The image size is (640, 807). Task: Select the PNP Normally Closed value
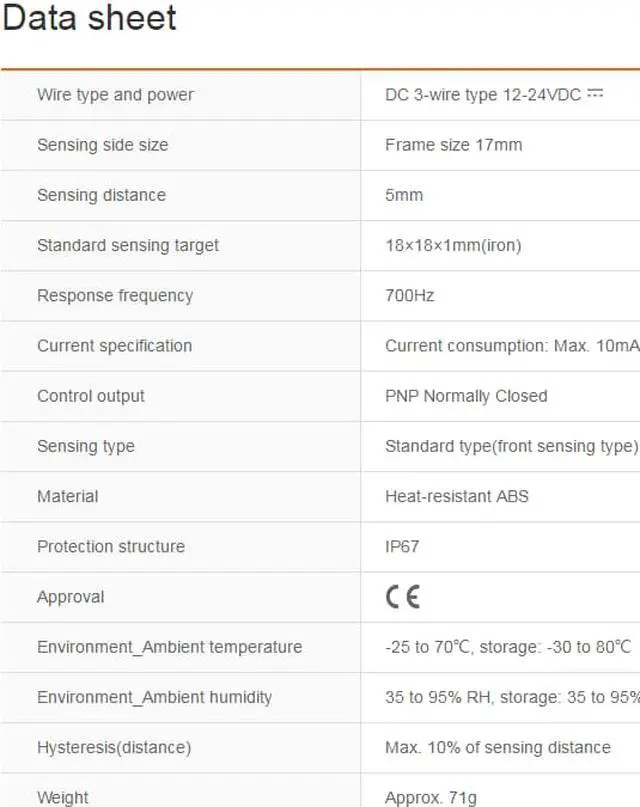tap(466, 396)
